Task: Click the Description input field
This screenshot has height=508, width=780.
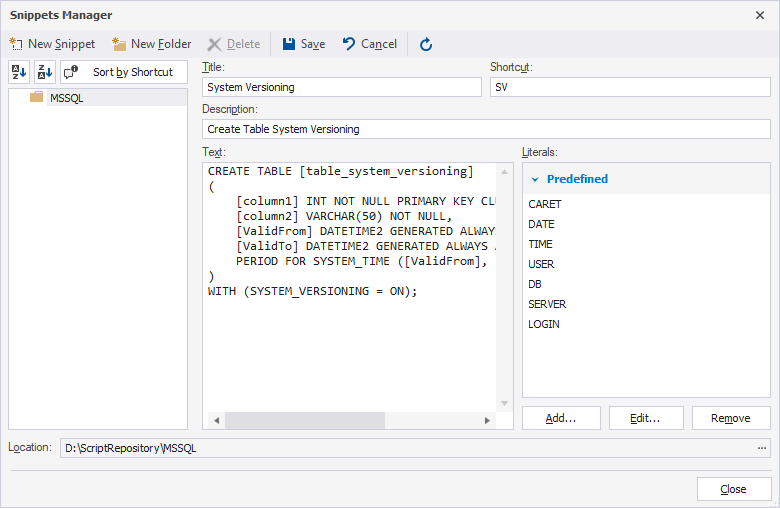Action: pyautogui.click(x=487, y=129)
